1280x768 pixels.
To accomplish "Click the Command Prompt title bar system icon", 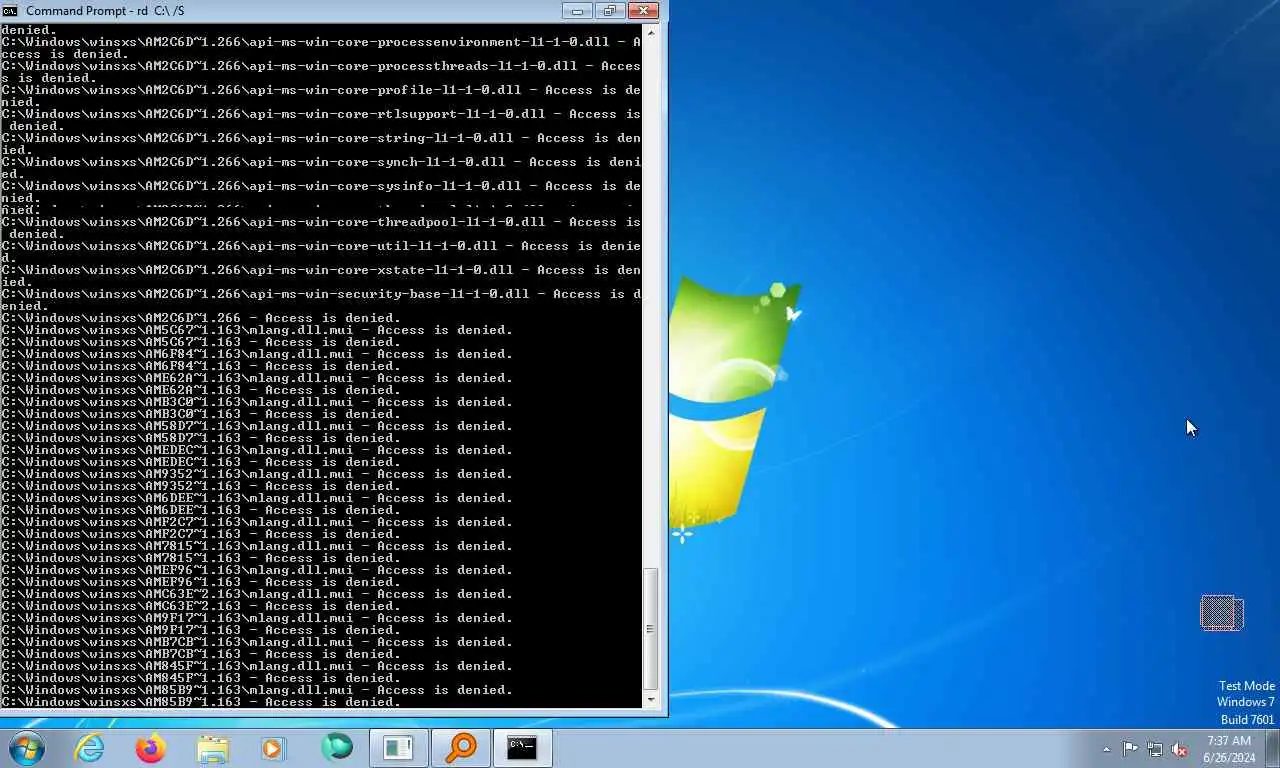I will pos(11,11).
